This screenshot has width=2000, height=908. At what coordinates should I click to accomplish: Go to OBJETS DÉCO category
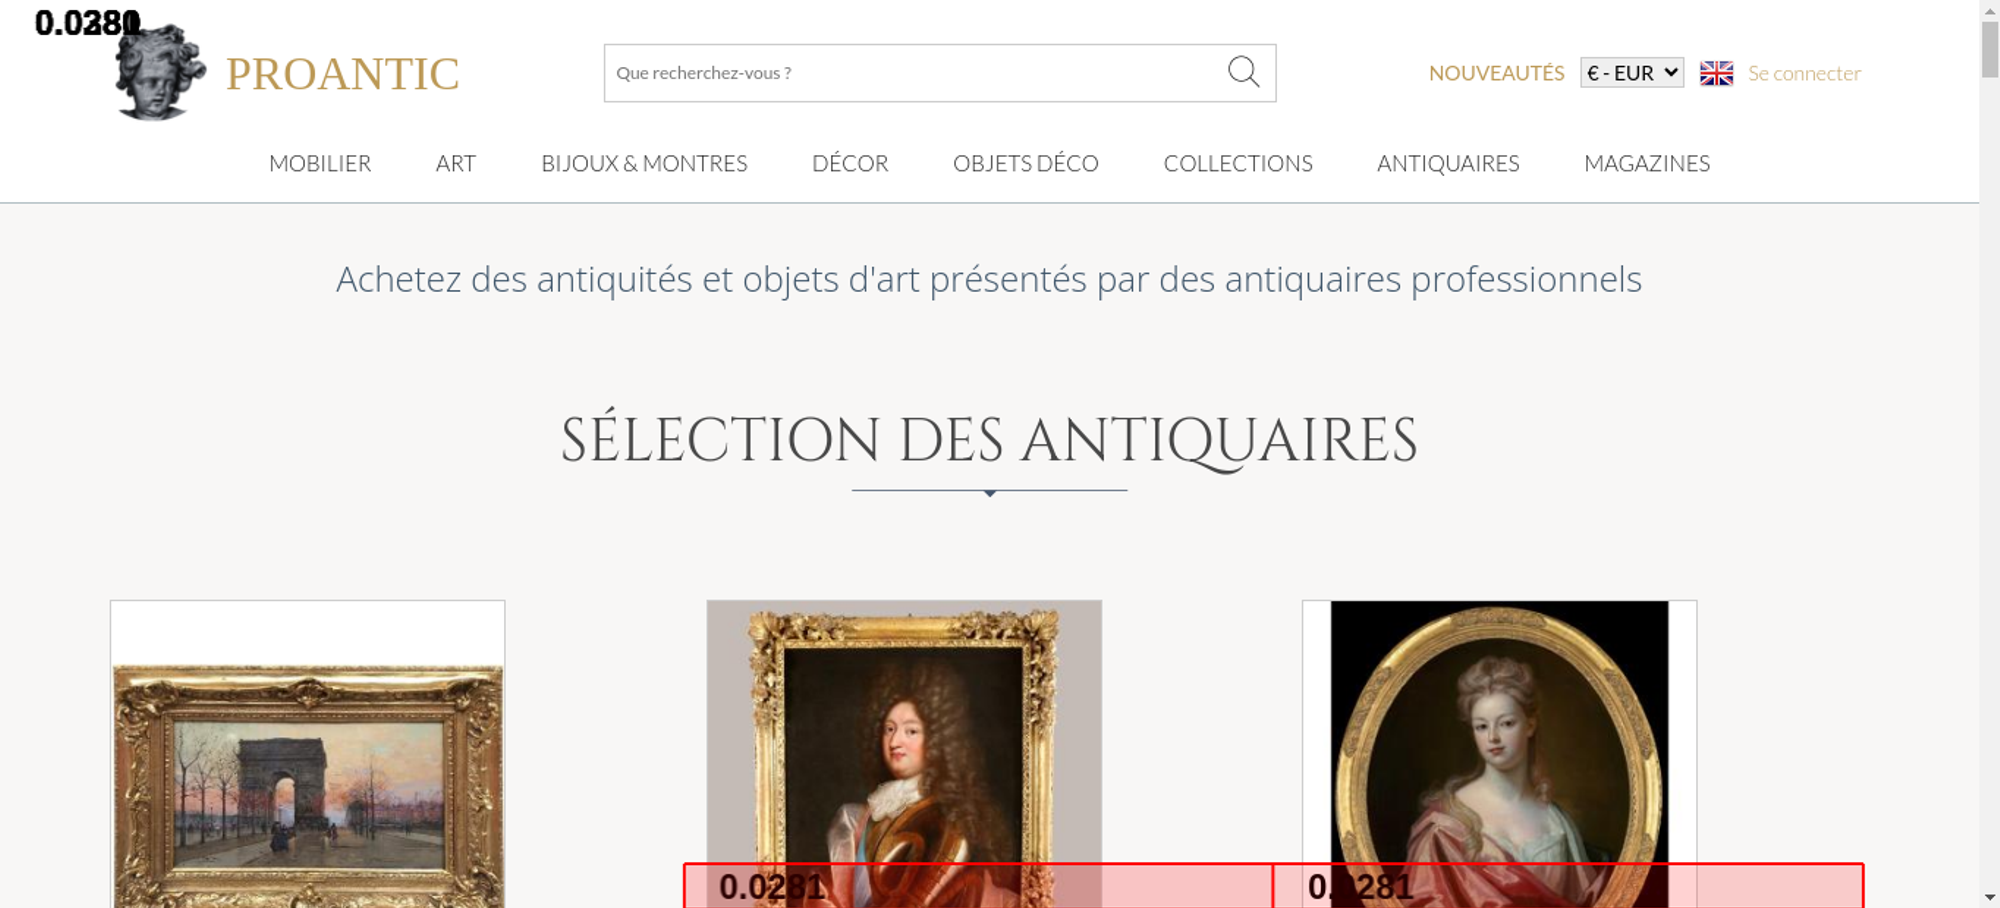coord(1025,163)
